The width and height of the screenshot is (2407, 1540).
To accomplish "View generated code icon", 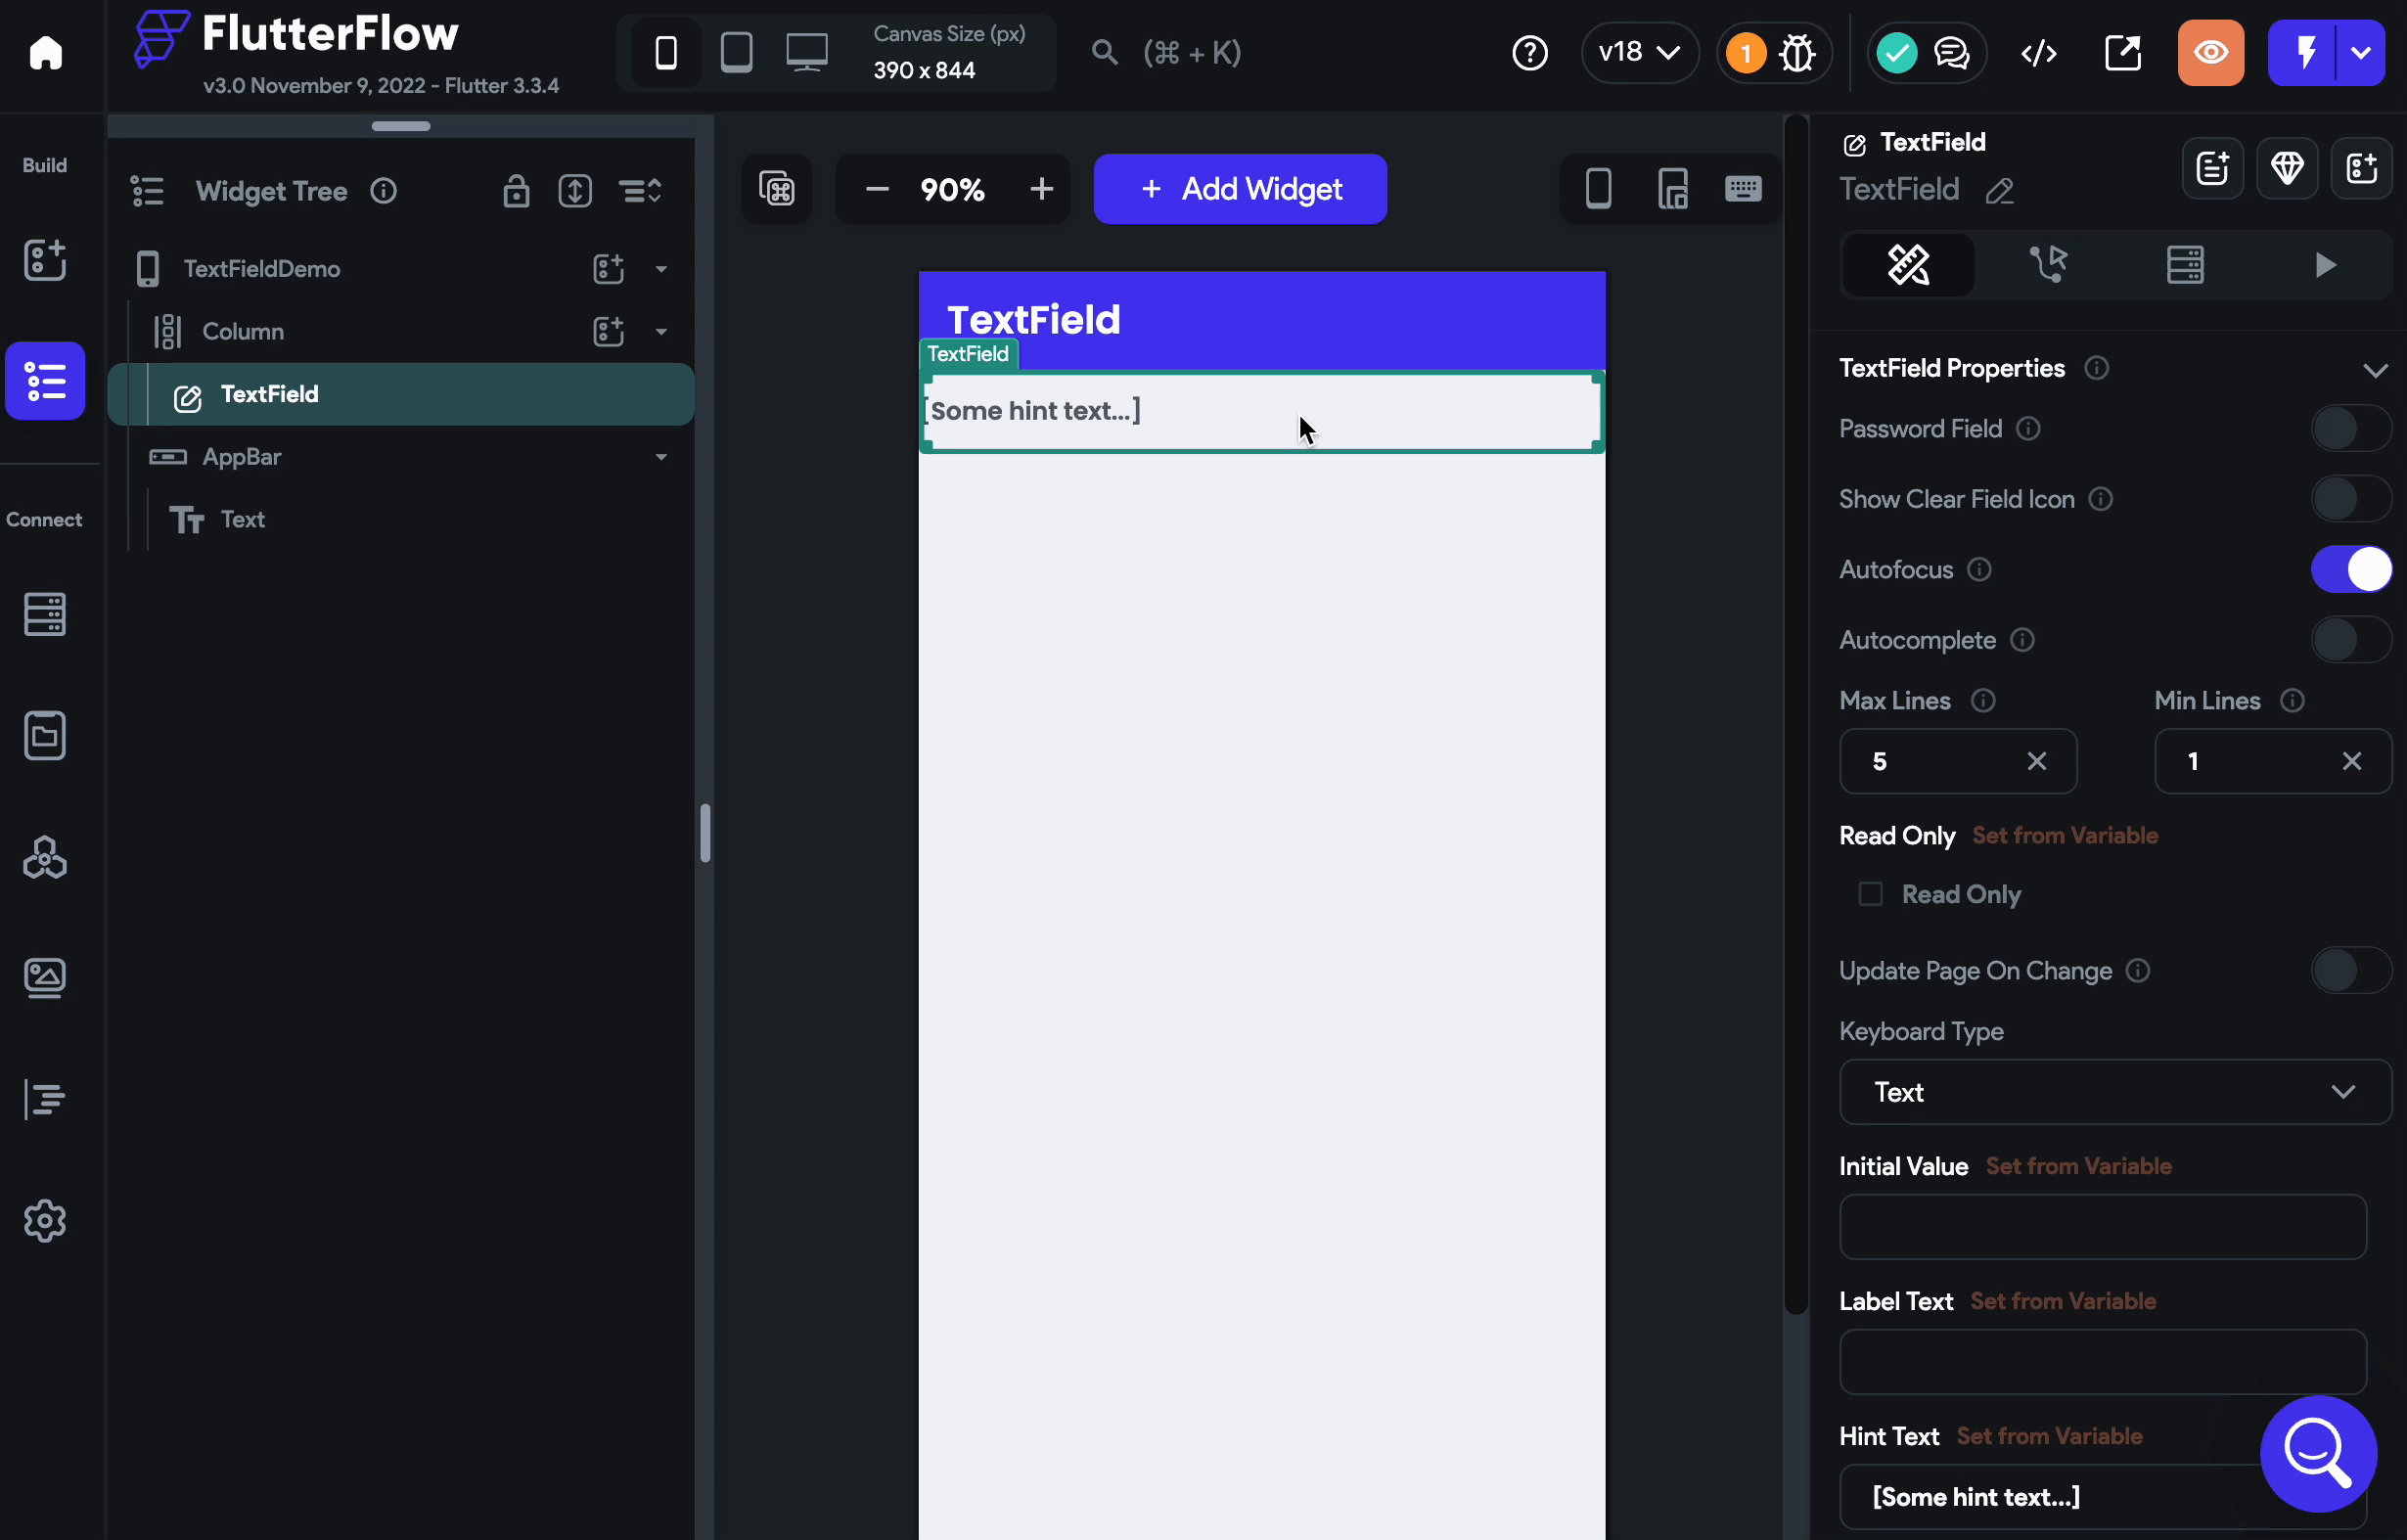I will point(2039,53).
